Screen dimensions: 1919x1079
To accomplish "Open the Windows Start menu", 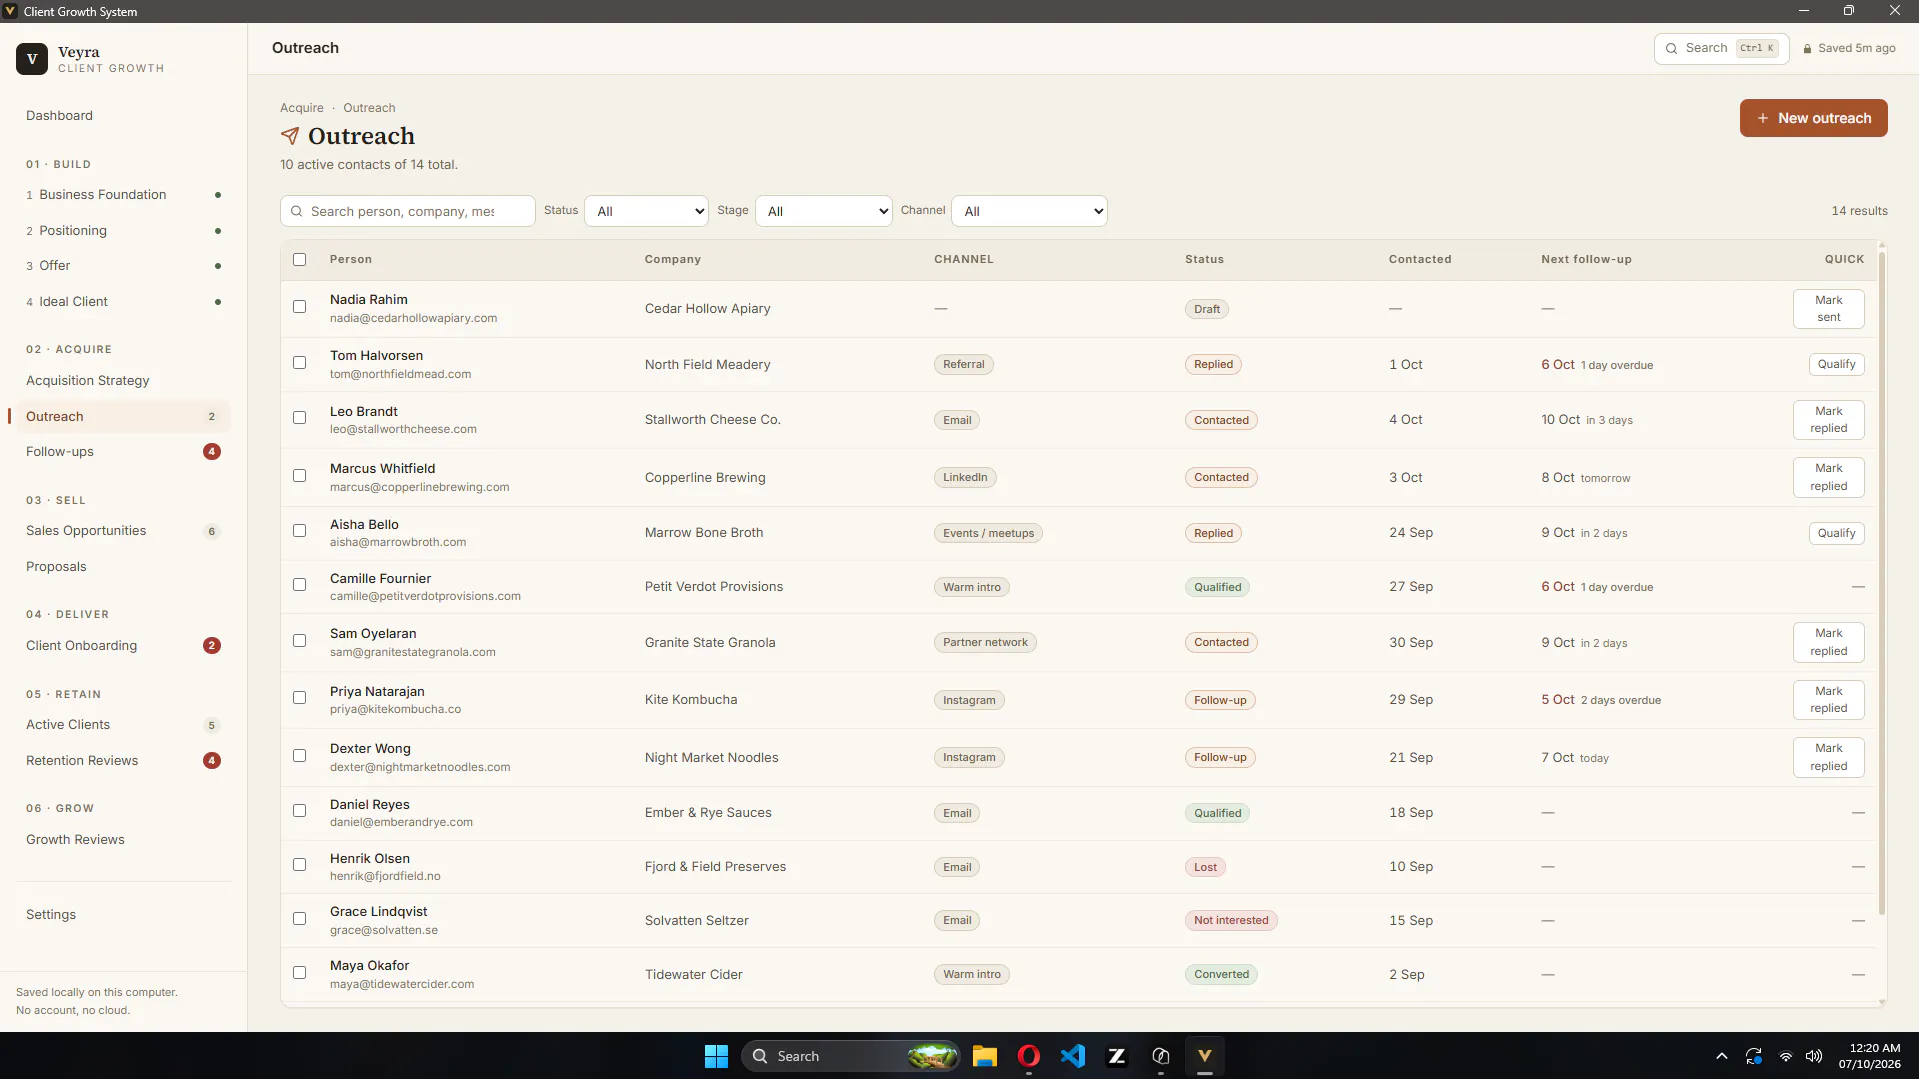I will click(716, 1056).
